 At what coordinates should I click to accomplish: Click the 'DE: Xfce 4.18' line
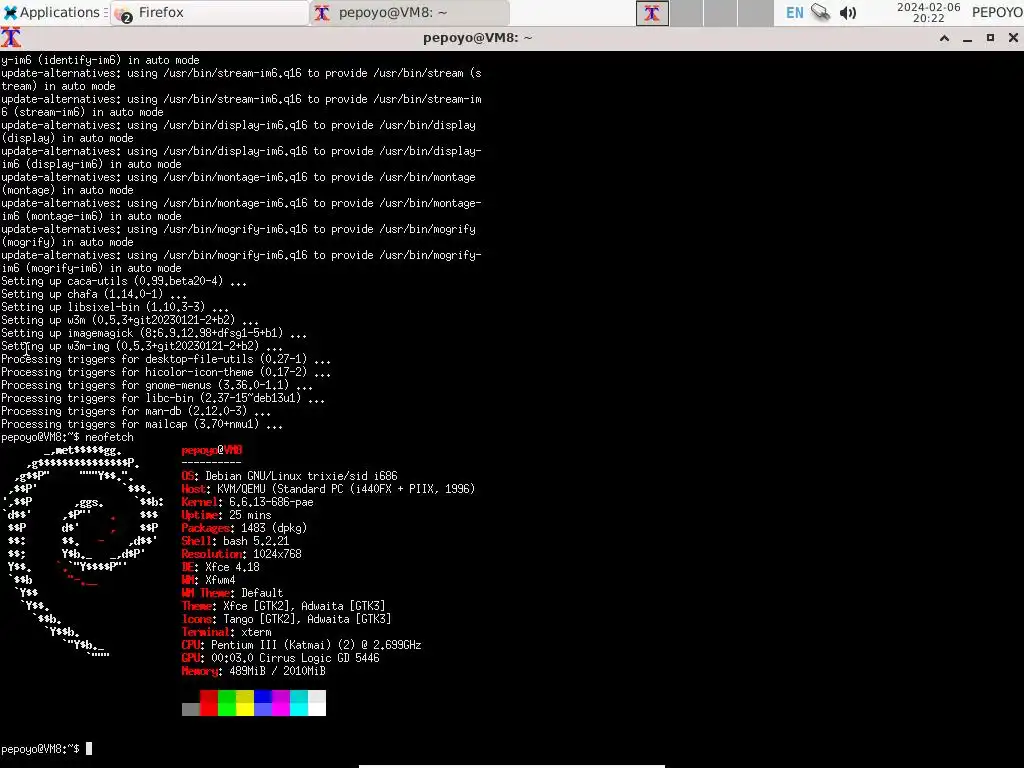click(x=221, y=568)
